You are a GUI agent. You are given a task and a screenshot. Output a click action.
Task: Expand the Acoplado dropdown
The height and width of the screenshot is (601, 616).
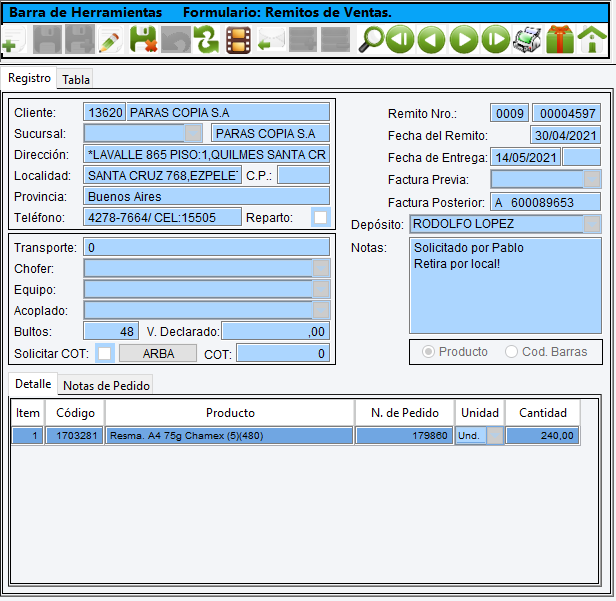click(x=321, y=311)
